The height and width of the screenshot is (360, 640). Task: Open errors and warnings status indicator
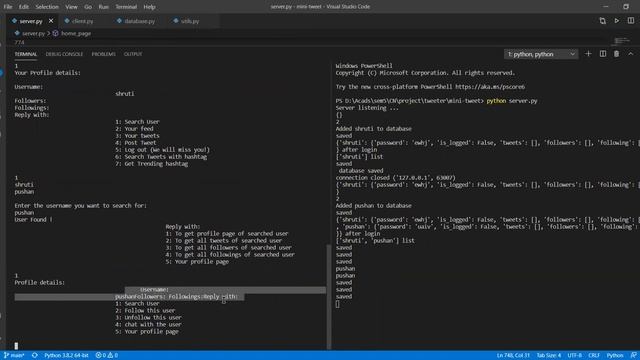coord(107,355)
